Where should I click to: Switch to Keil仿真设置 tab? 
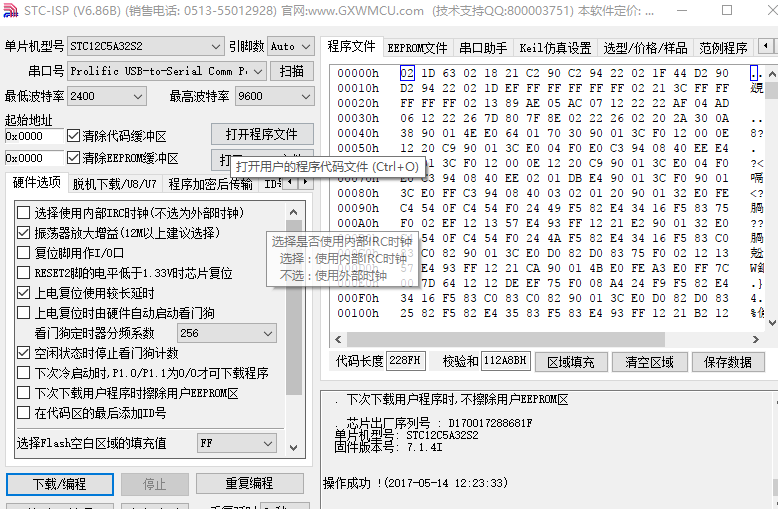pos(555,48)
